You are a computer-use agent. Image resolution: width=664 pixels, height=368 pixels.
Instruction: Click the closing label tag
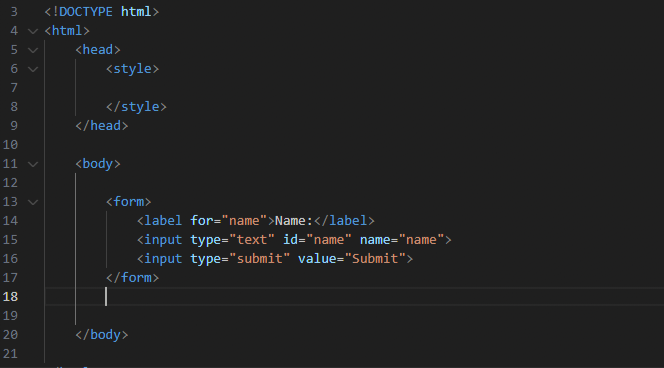[344, 221]
